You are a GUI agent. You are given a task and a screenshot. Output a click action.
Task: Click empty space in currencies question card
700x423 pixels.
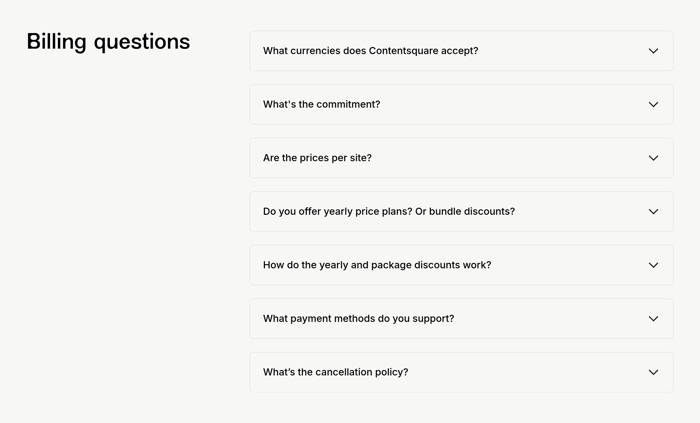(560, 51)
